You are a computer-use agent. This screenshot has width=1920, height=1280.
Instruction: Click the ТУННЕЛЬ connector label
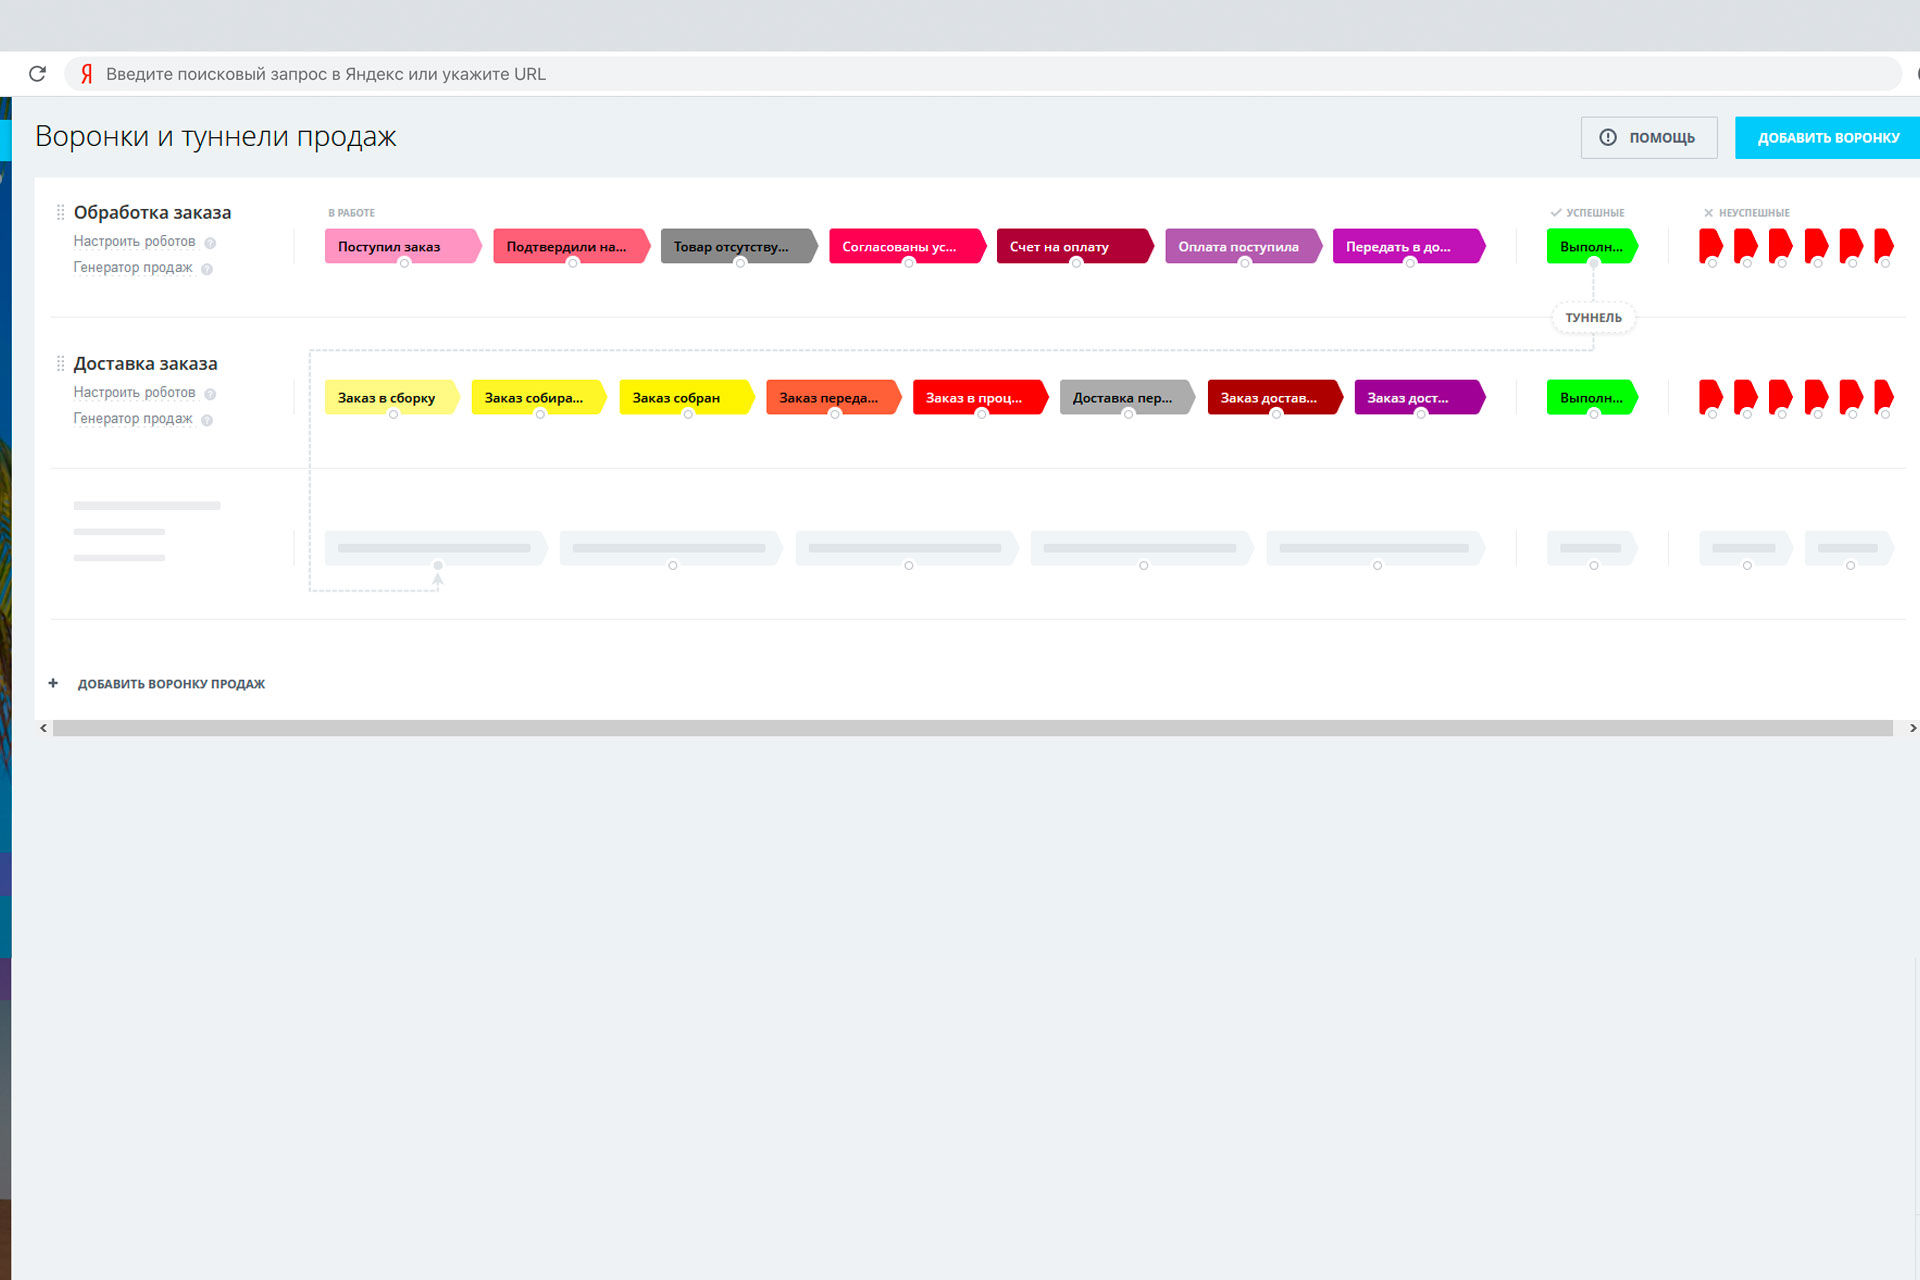point(1593,318)
